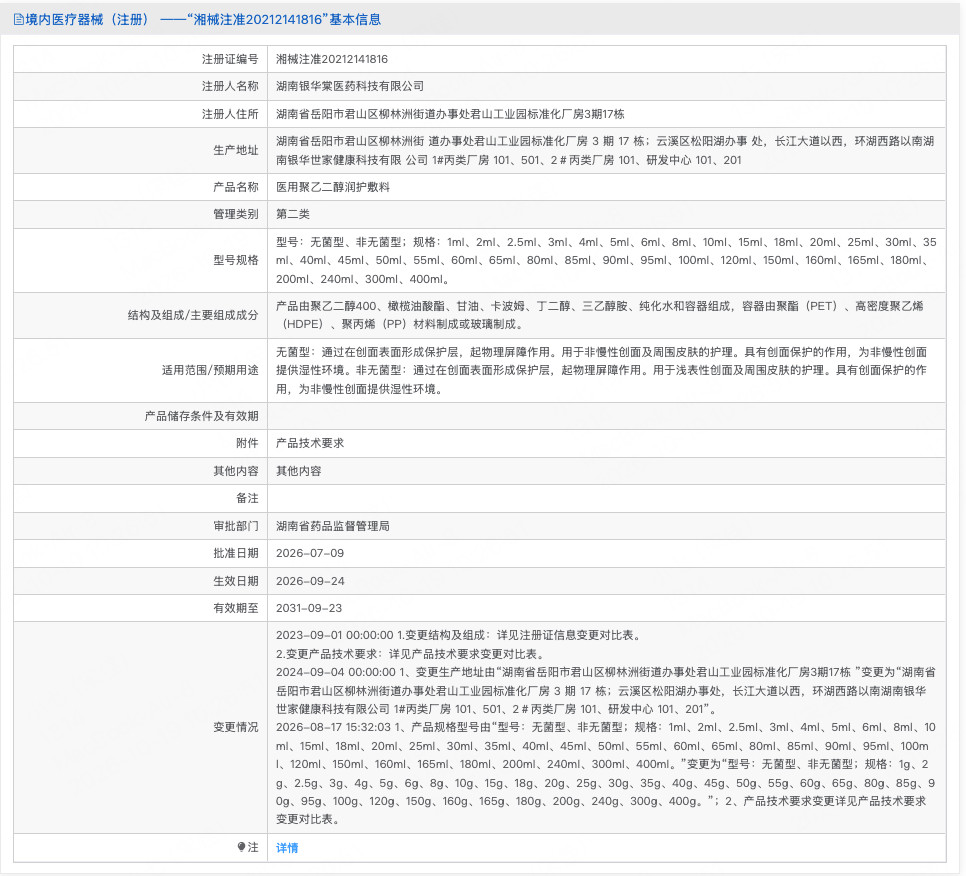Click 产品技术要求 in the 附件 row

click(x=310, y=443)
